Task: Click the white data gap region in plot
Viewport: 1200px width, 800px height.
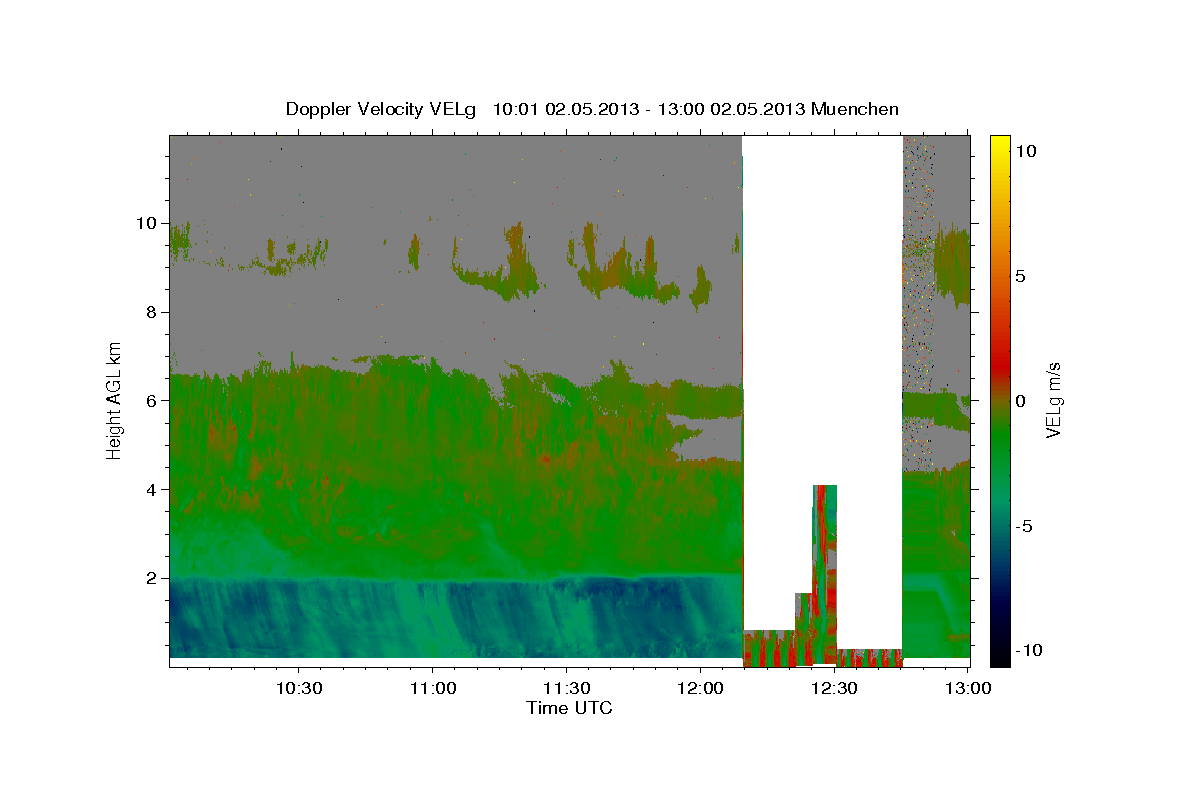Action: [x=822, y=310]
